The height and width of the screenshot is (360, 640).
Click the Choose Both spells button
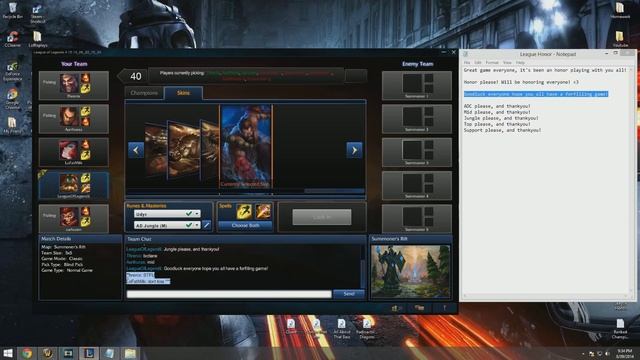(x=245, y=225)
